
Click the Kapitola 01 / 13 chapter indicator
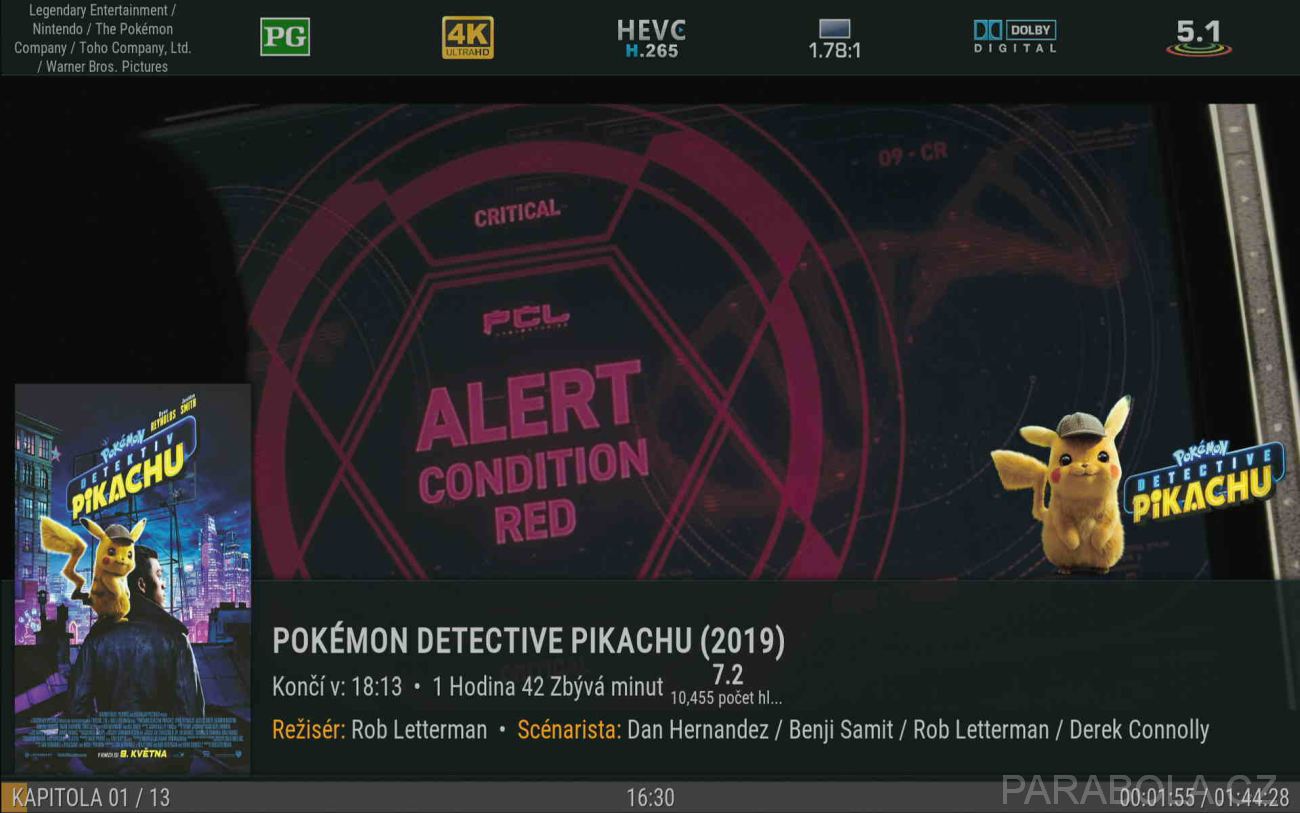point(91,797)
